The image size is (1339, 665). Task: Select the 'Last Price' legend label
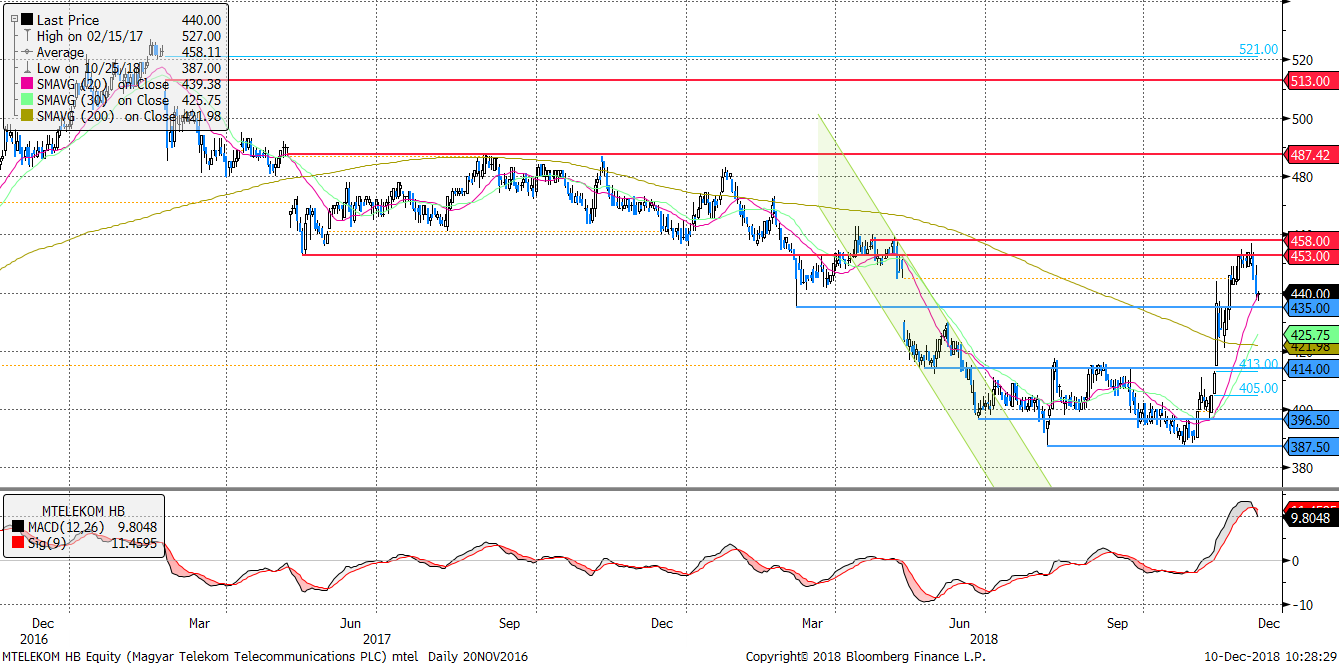pyautogui.click(x=68, y=20)
